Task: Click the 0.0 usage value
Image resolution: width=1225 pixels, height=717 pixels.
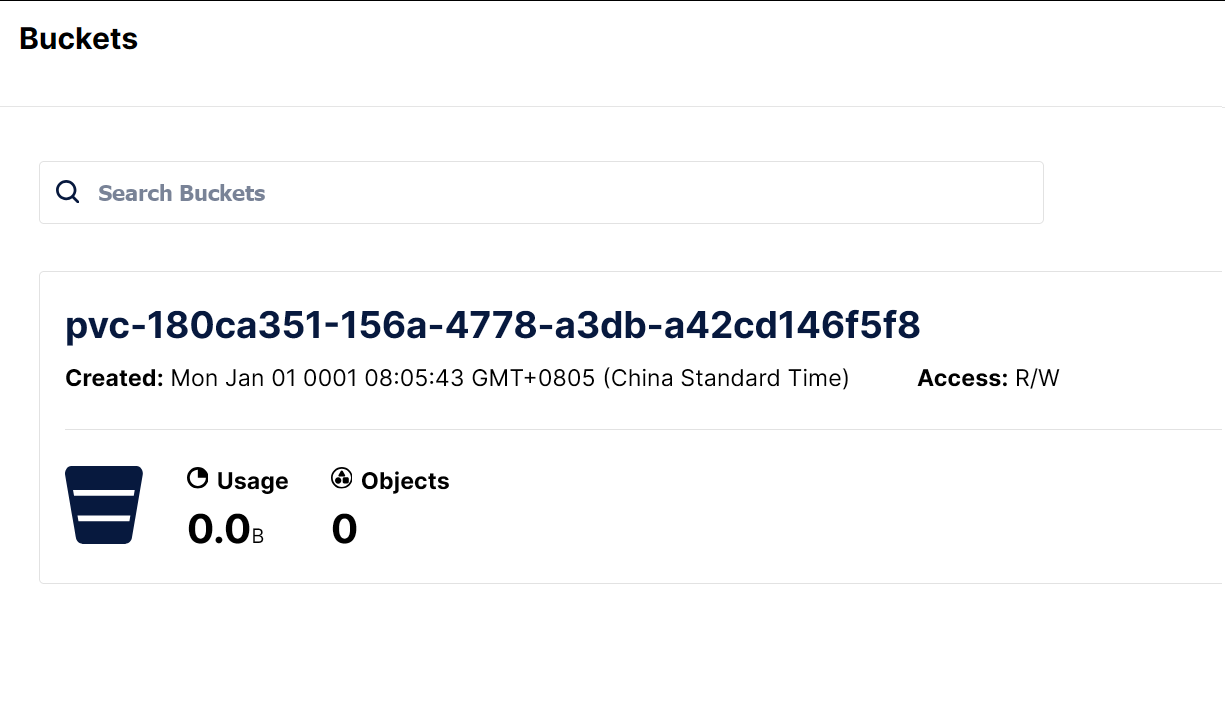Action: [219, 529]
